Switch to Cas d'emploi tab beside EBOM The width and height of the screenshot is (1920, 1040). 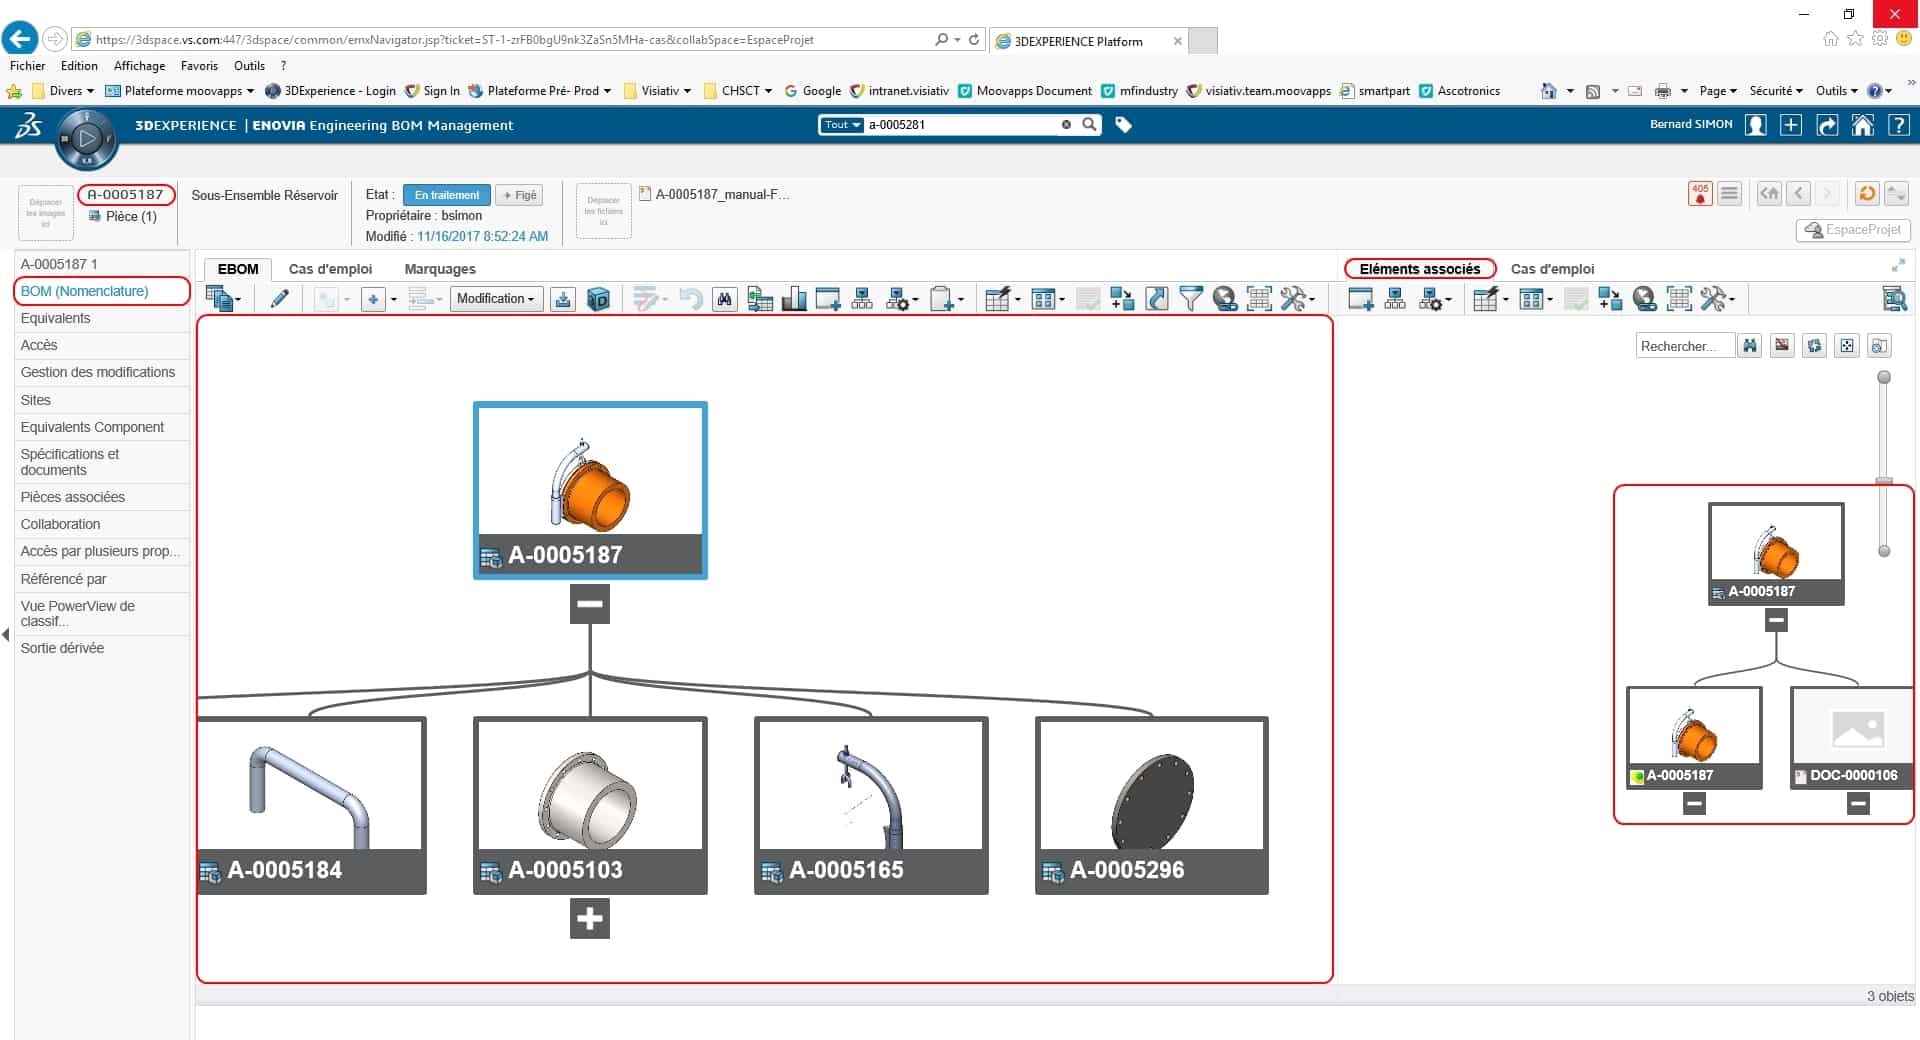click(330, 269)
